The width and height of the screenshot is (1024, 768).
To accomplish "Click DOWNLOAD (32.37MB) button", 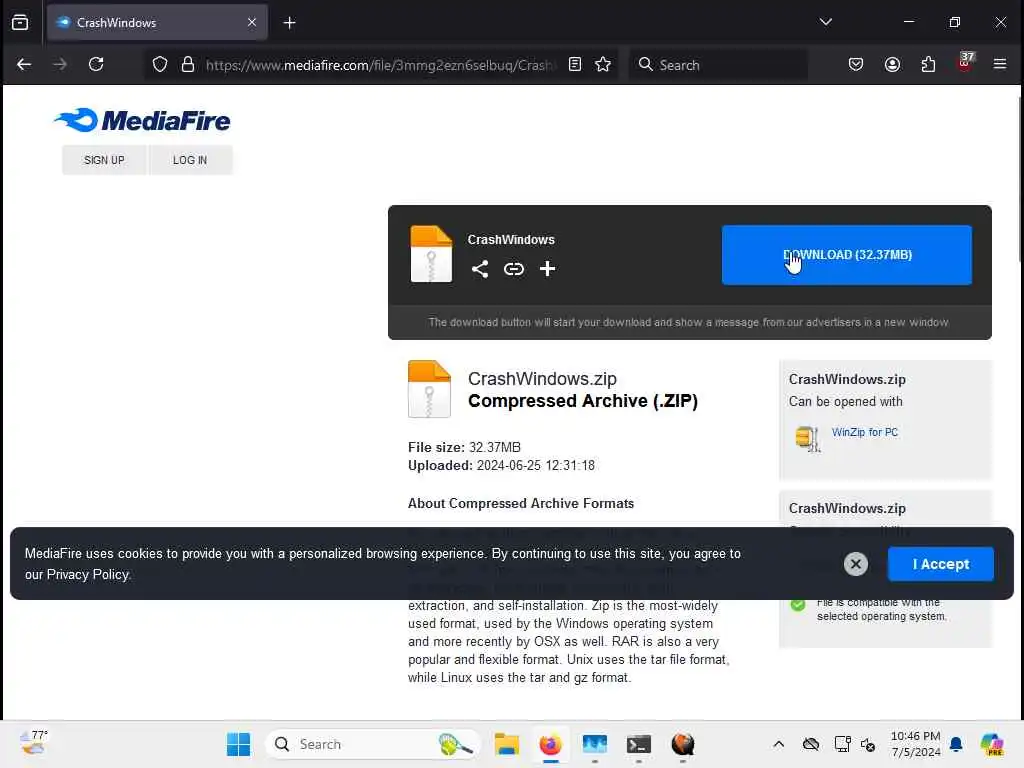I will pyautogui.click(x=846, y=255).
